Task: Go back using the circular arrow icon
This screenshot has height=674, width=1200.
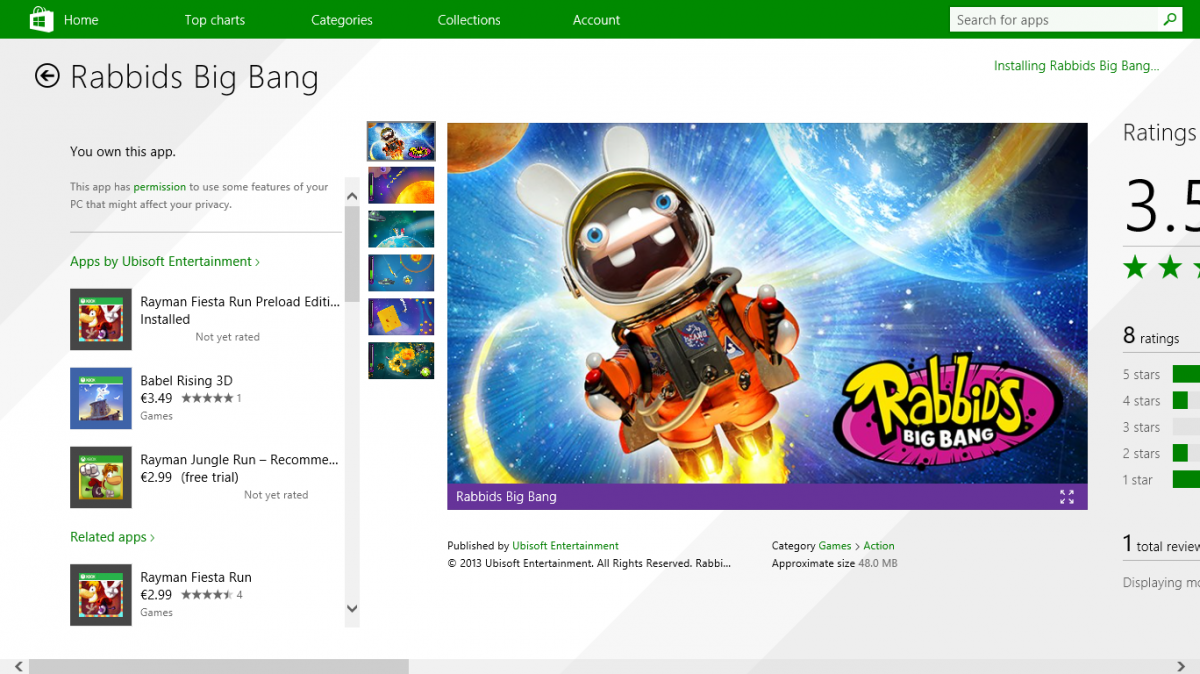Action: [47, 76]
